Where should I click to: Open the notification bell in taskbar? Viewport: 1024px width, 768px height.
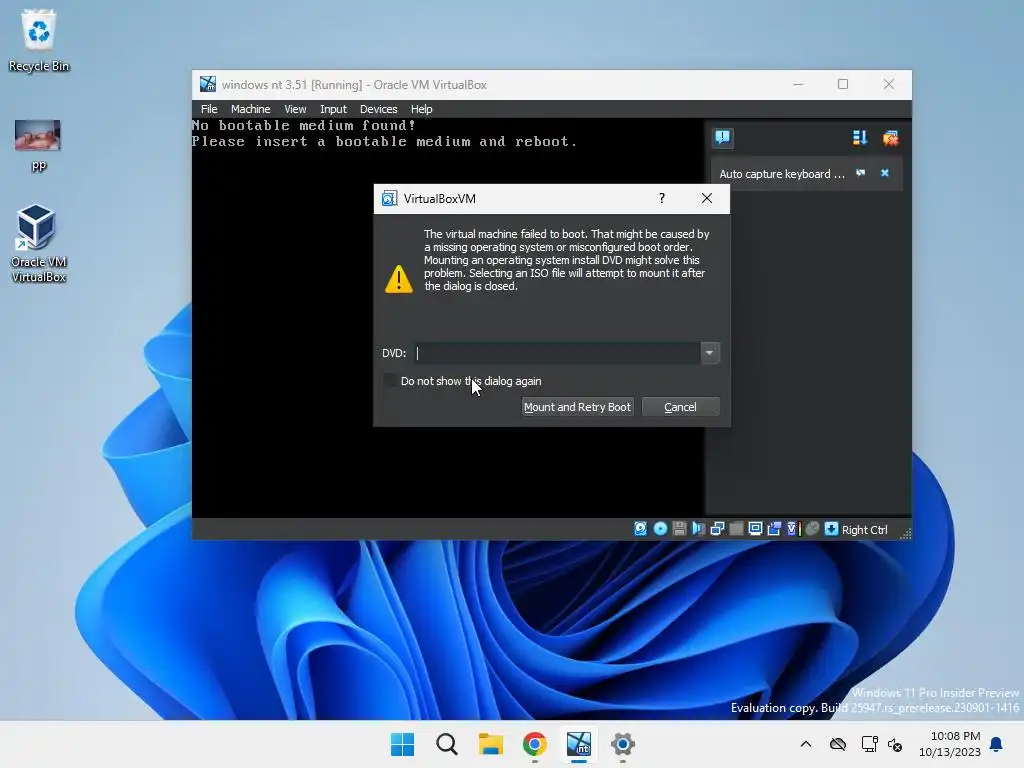(997, 744)
